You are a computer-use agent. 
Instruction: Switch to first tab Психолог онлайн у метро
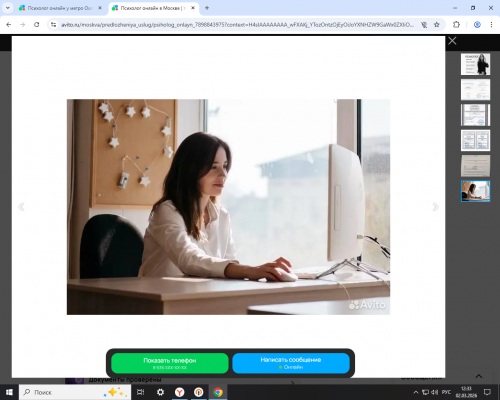(60, 8)
